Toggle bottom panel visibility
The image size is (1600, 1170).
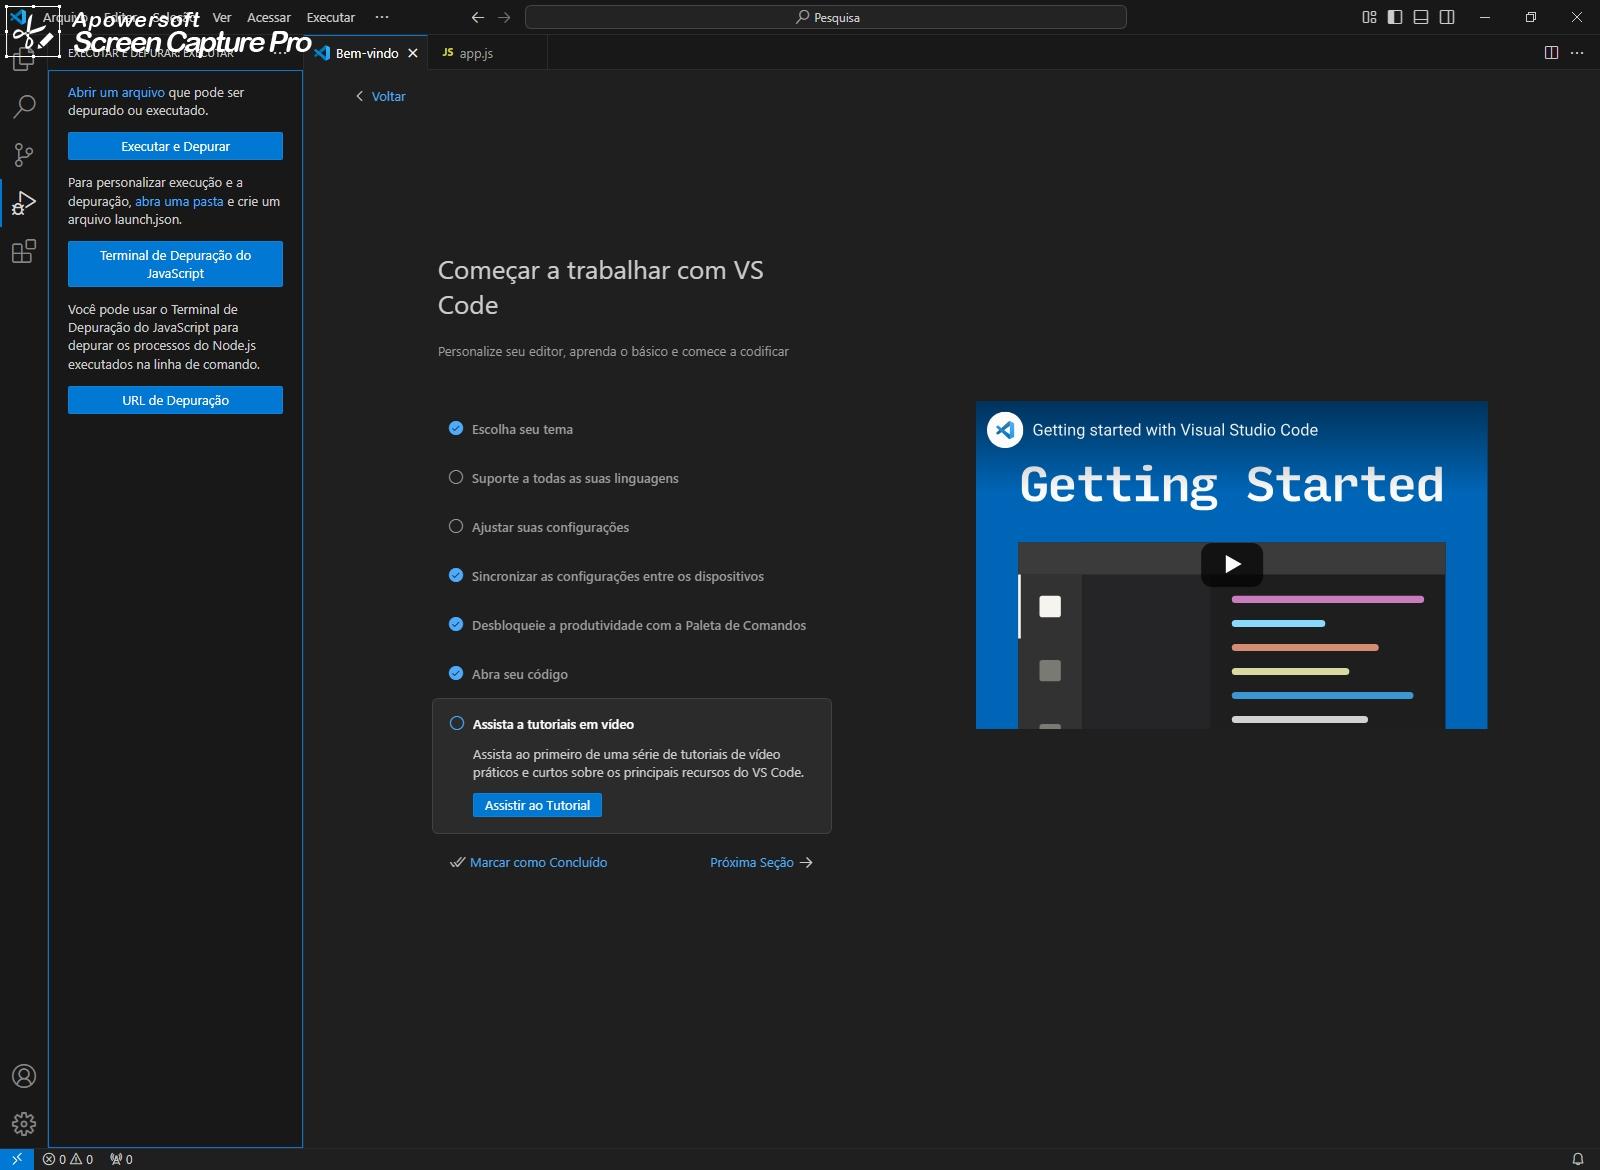click(1421, 17)
